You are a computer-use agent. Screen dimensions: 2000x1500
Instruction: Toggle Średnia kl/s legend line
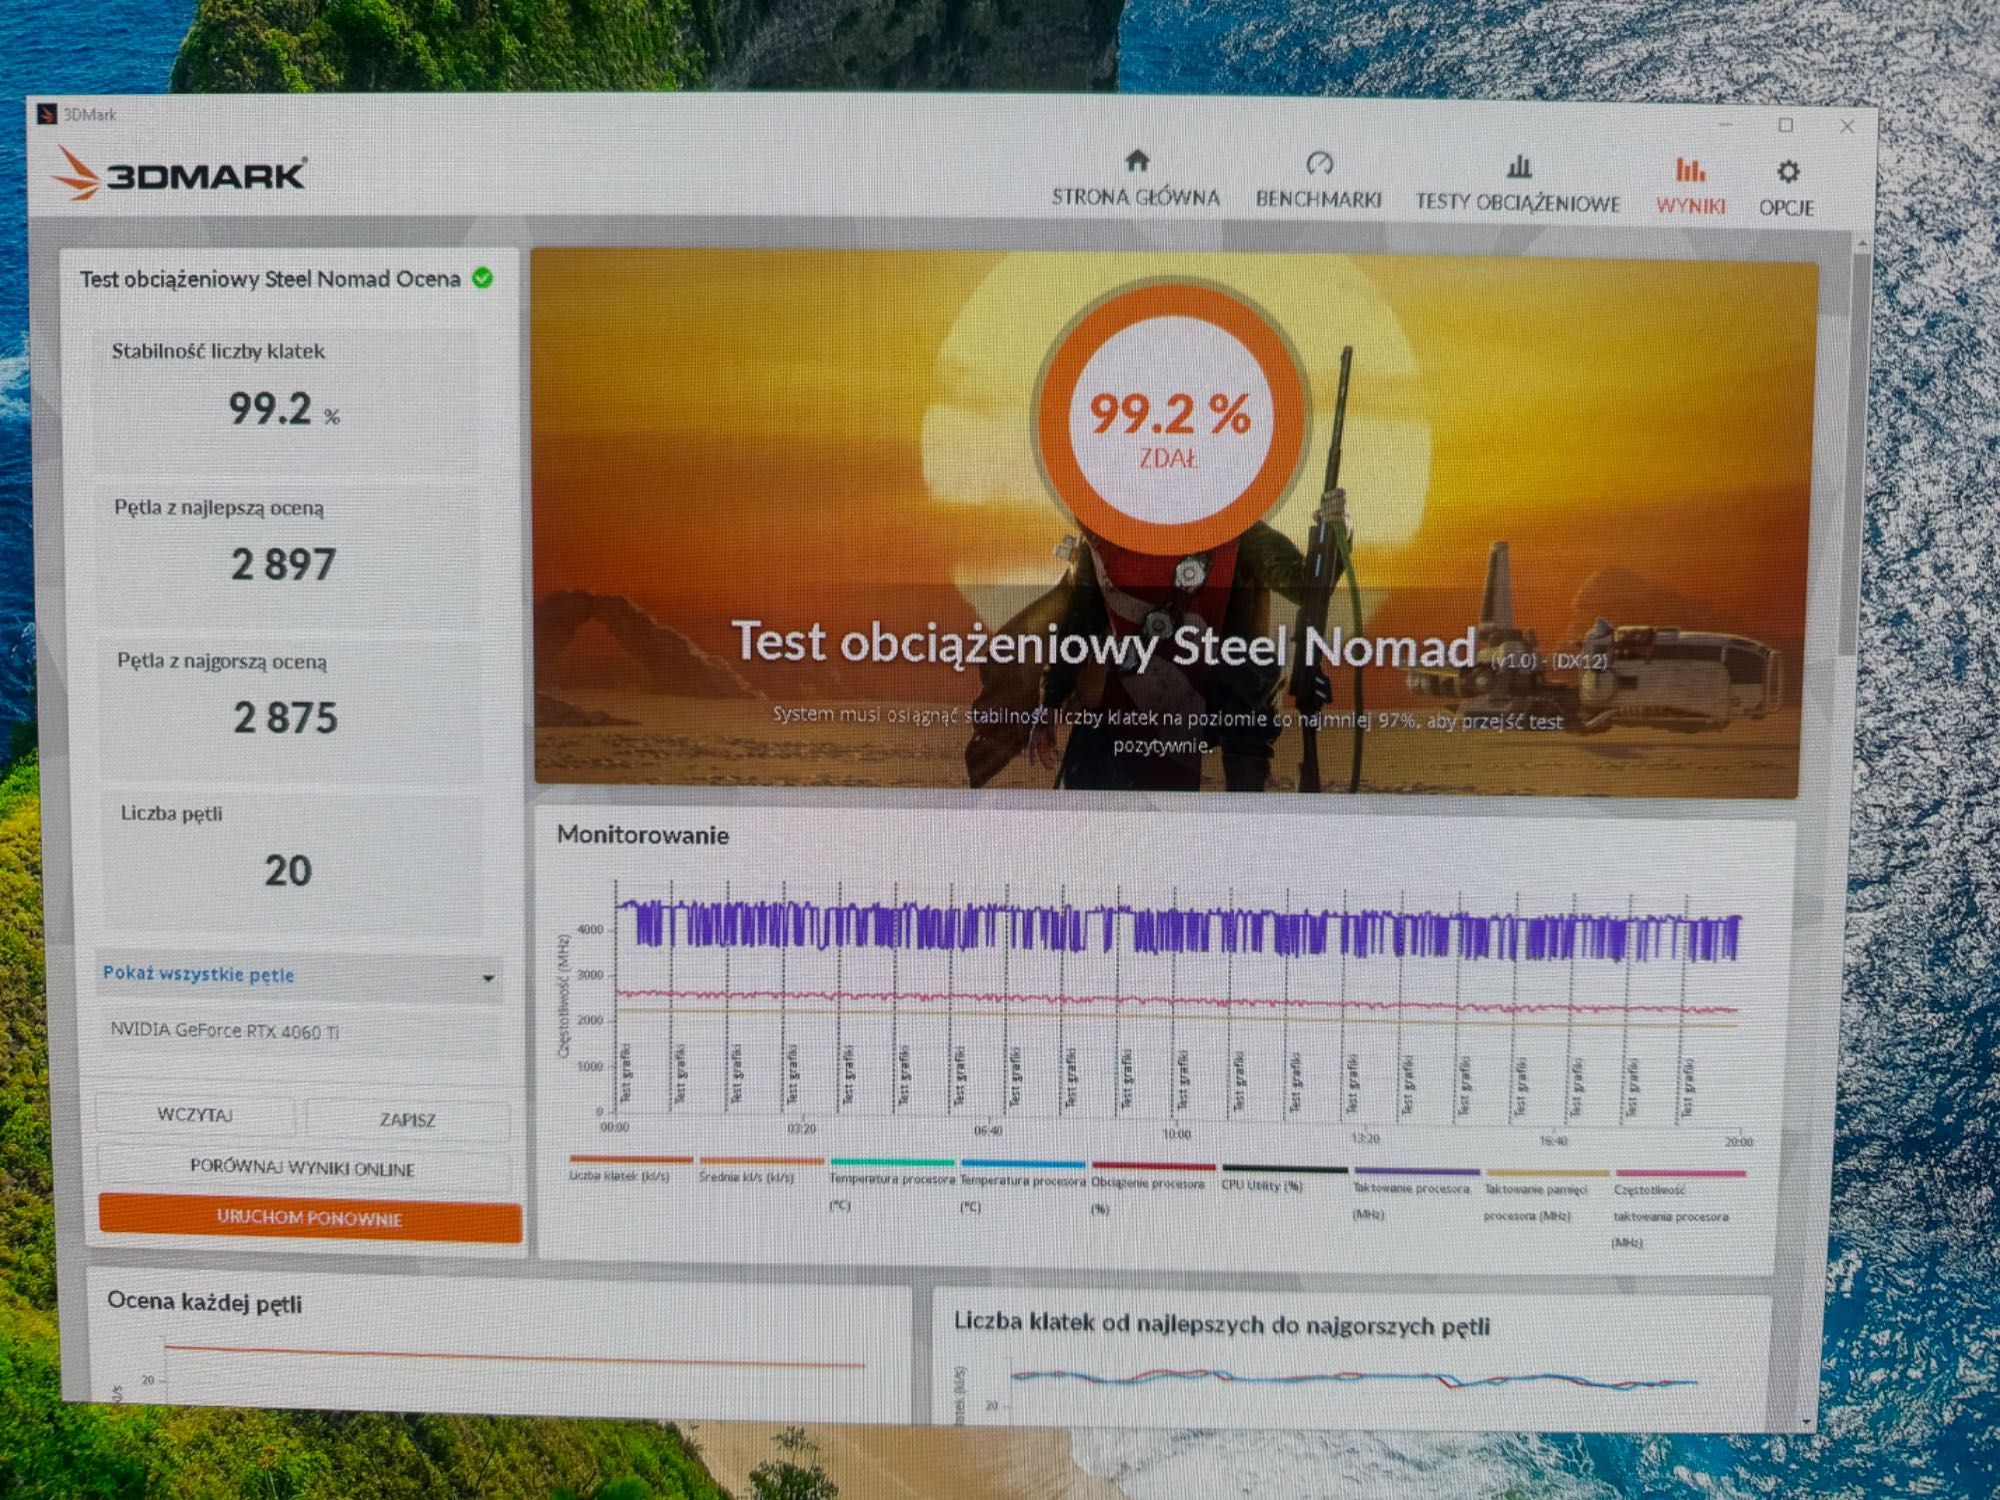coord(760,1170)
